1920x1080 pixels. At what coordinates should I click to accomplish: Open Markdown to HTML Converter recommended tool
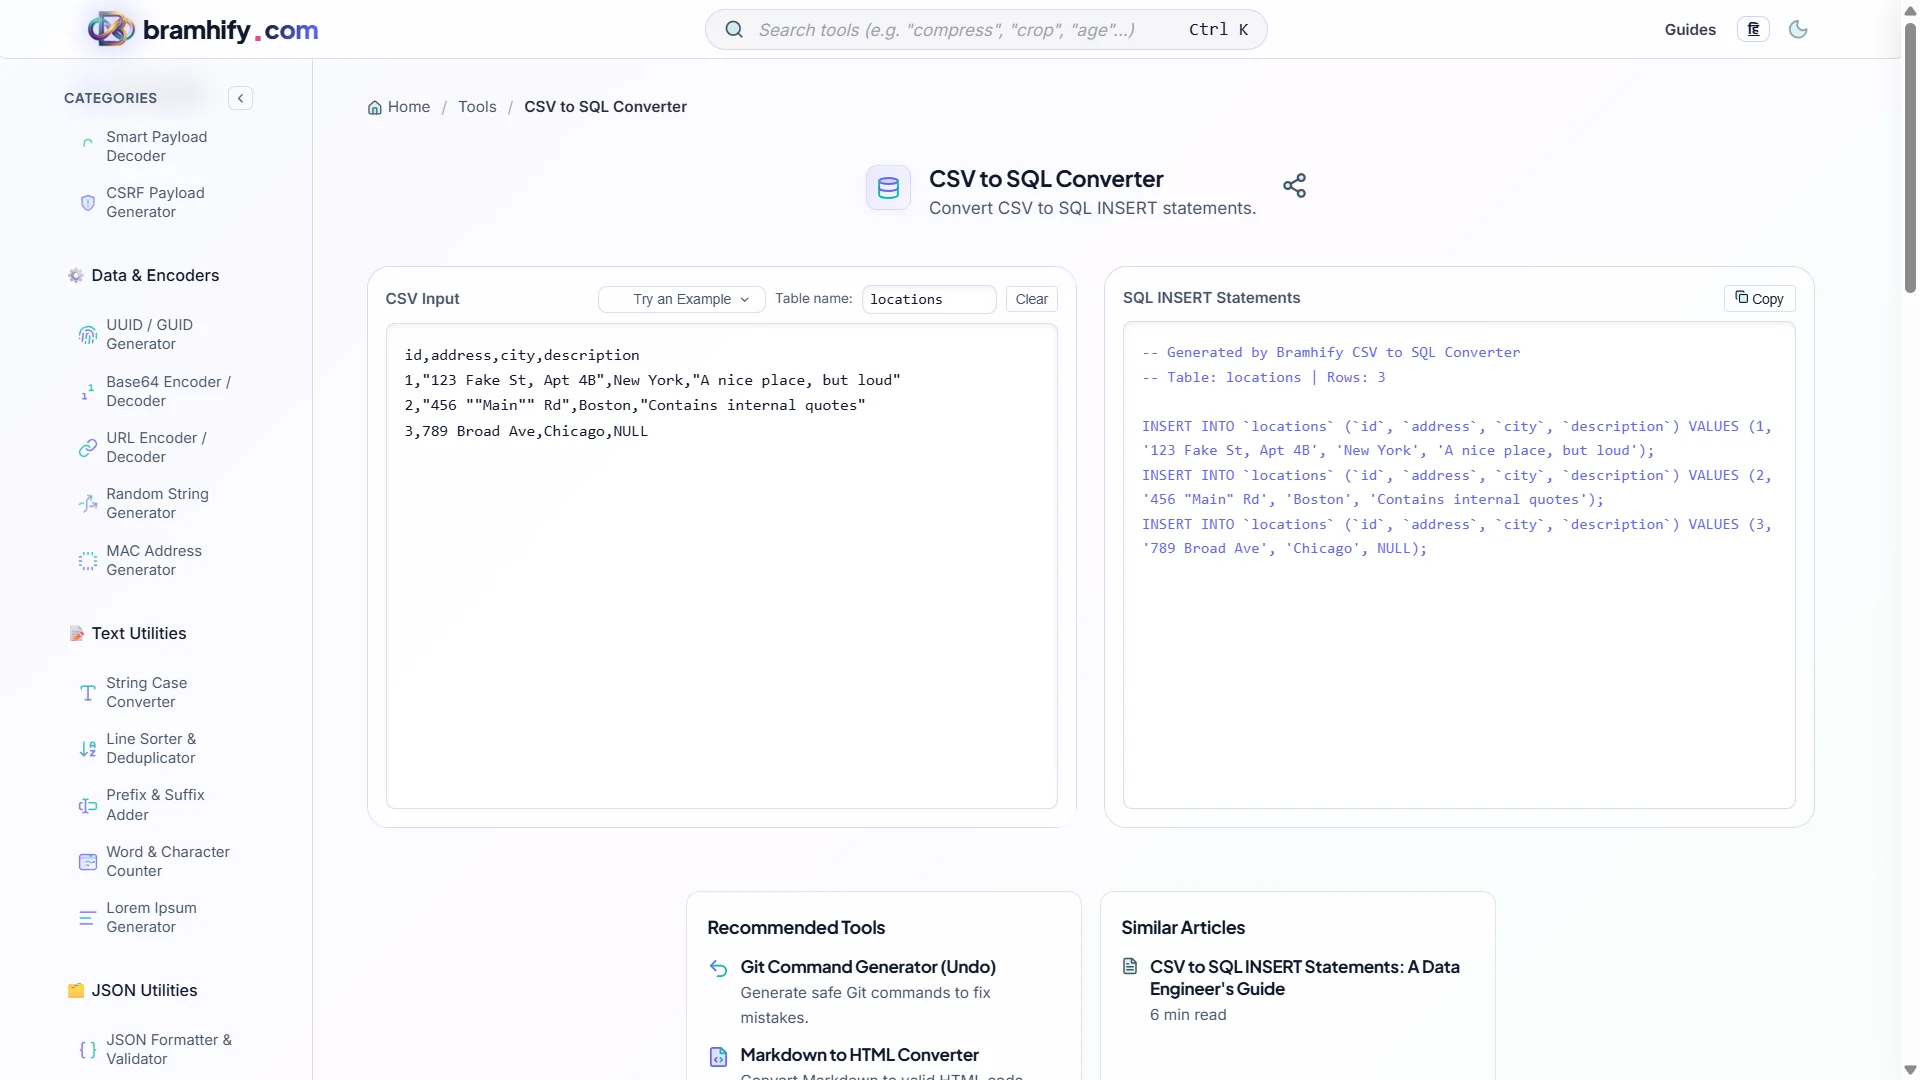pos(859,1055)
